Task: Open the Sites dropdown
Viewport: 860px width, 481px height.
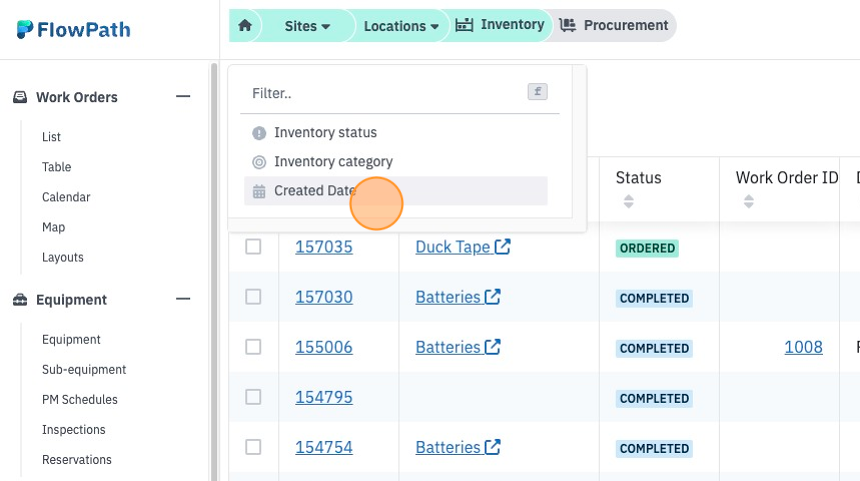Action: point(307,26)
